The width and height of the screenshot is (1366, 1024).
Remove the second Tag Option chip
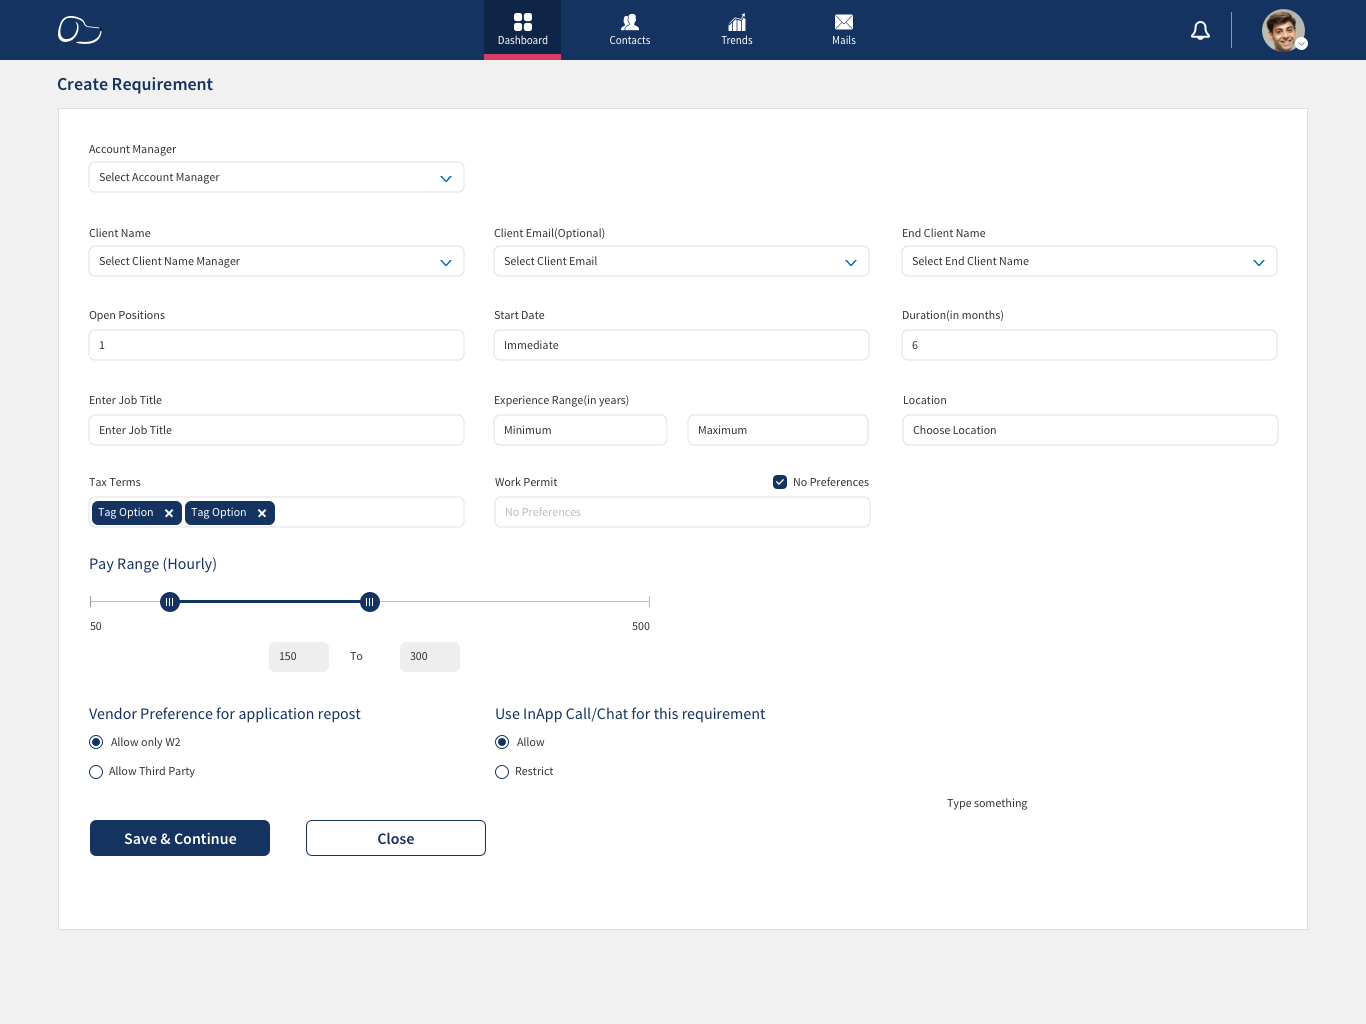point(262,513)
